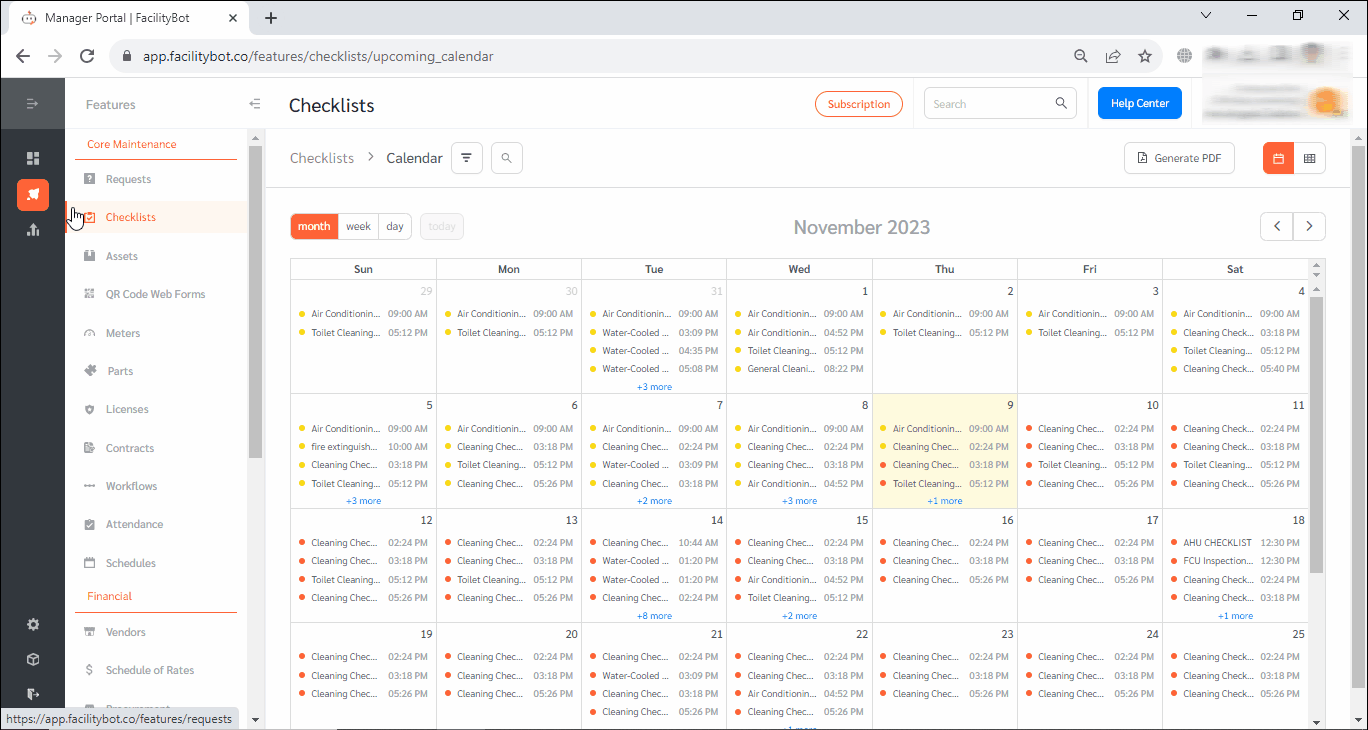Switch to calendar view toggle
The image size is (1368, 730).
pos(1278,158)
